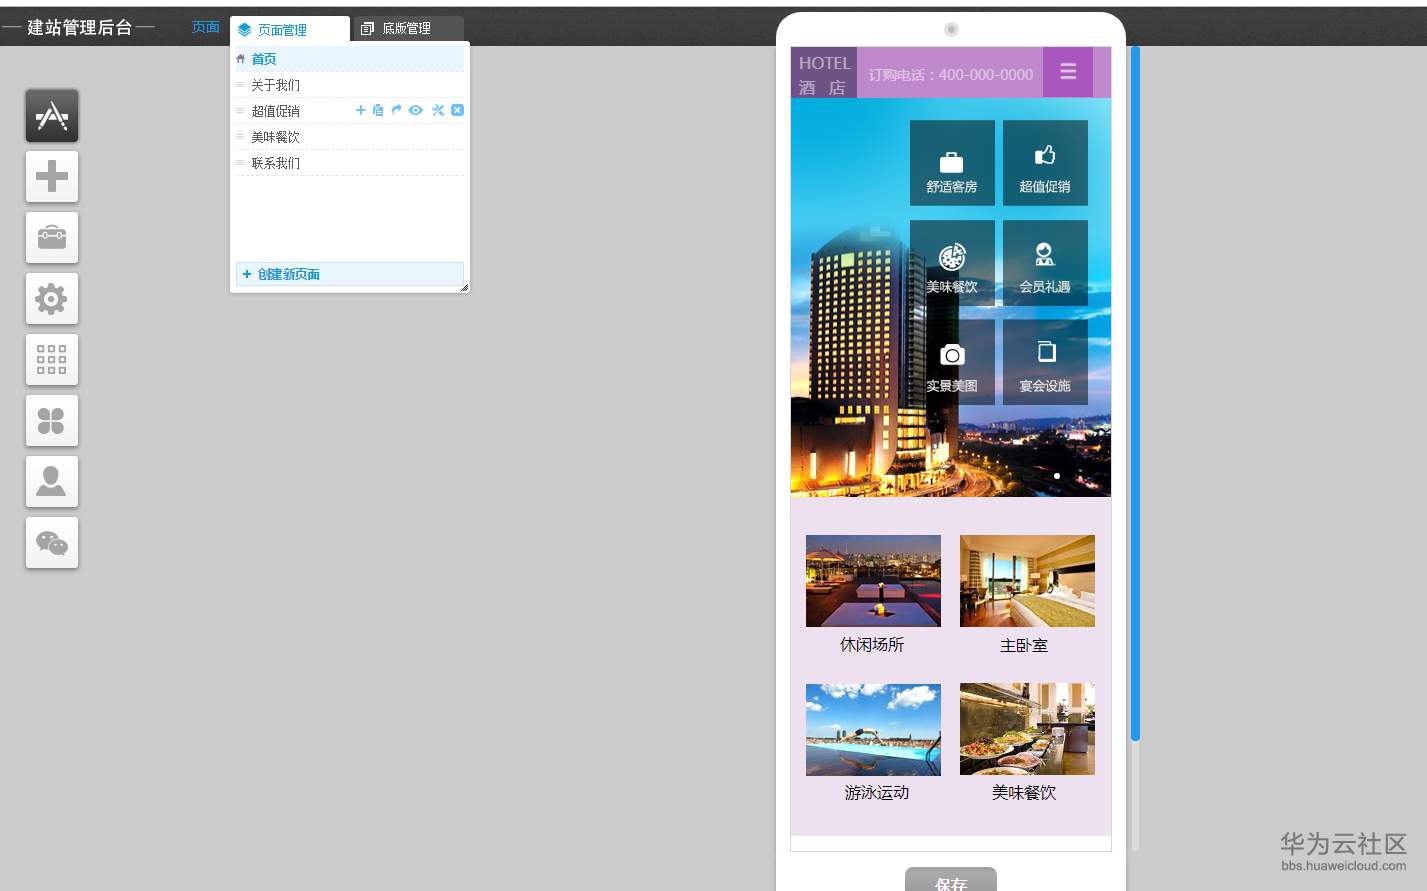The image size is (1427, 891).
Task: Click the 美味餐饮 pizza tile in preview
Action: [952, 263]
